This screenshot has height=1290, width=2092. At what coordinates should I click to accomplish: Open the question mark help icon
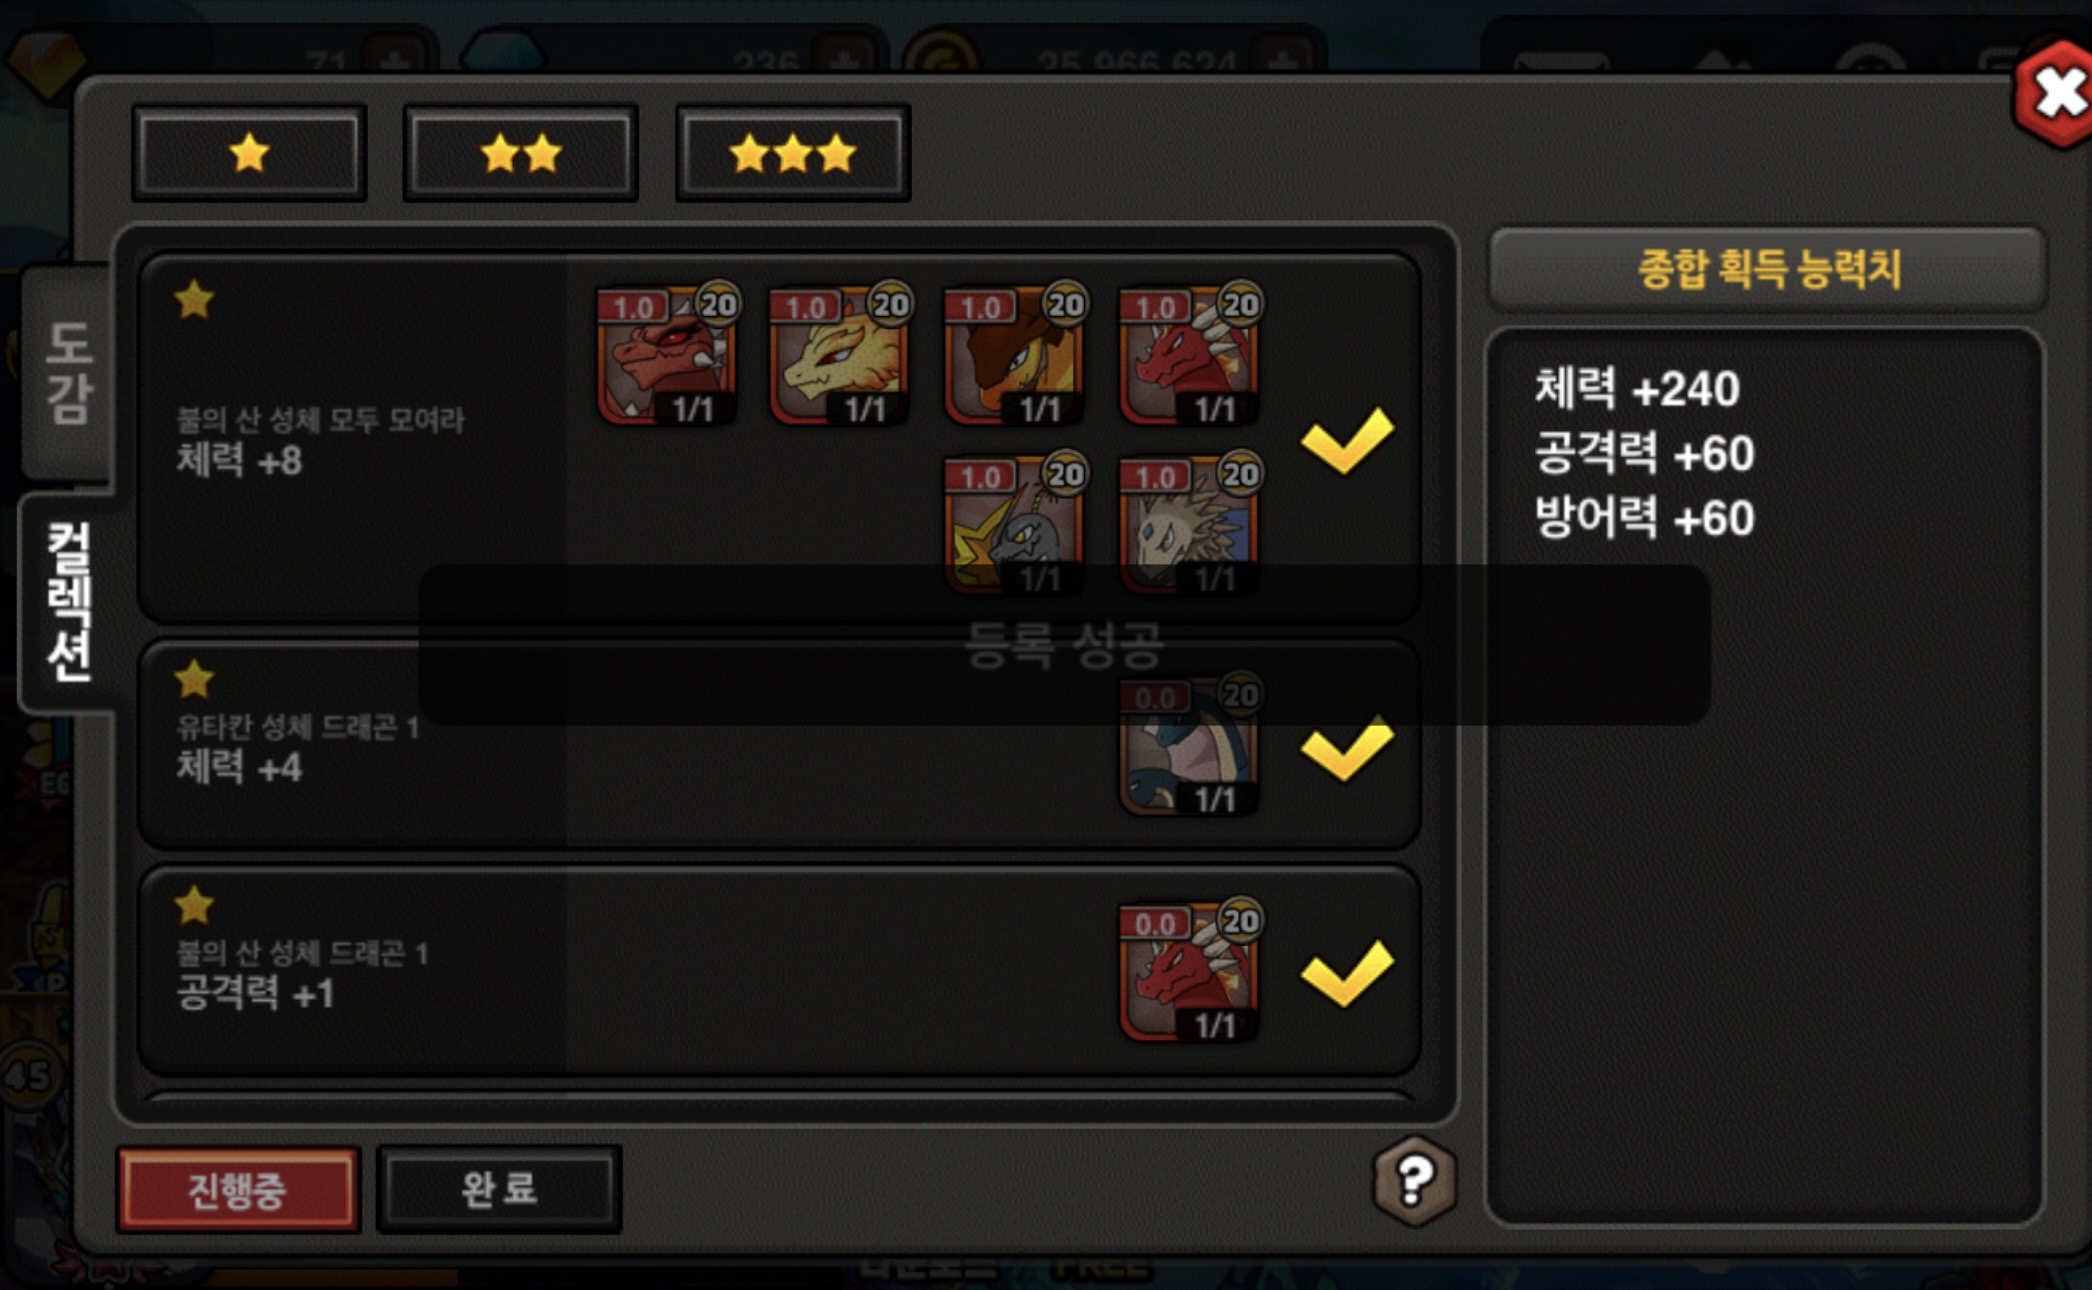[x=1414, y=1181]
